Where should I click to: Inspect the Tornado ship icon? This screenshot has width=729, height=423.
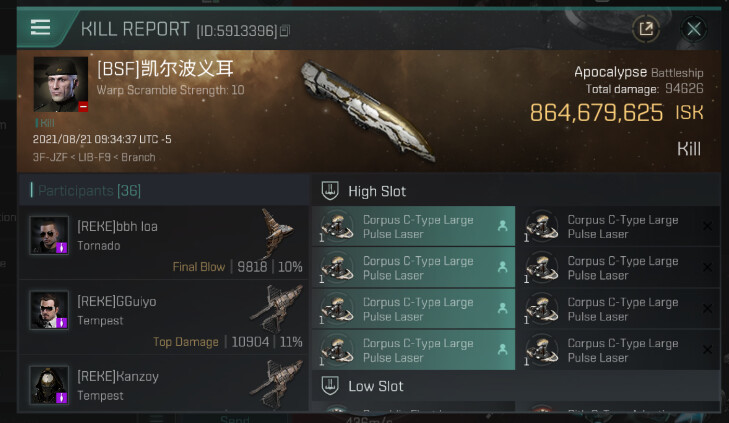click(277, 232)
